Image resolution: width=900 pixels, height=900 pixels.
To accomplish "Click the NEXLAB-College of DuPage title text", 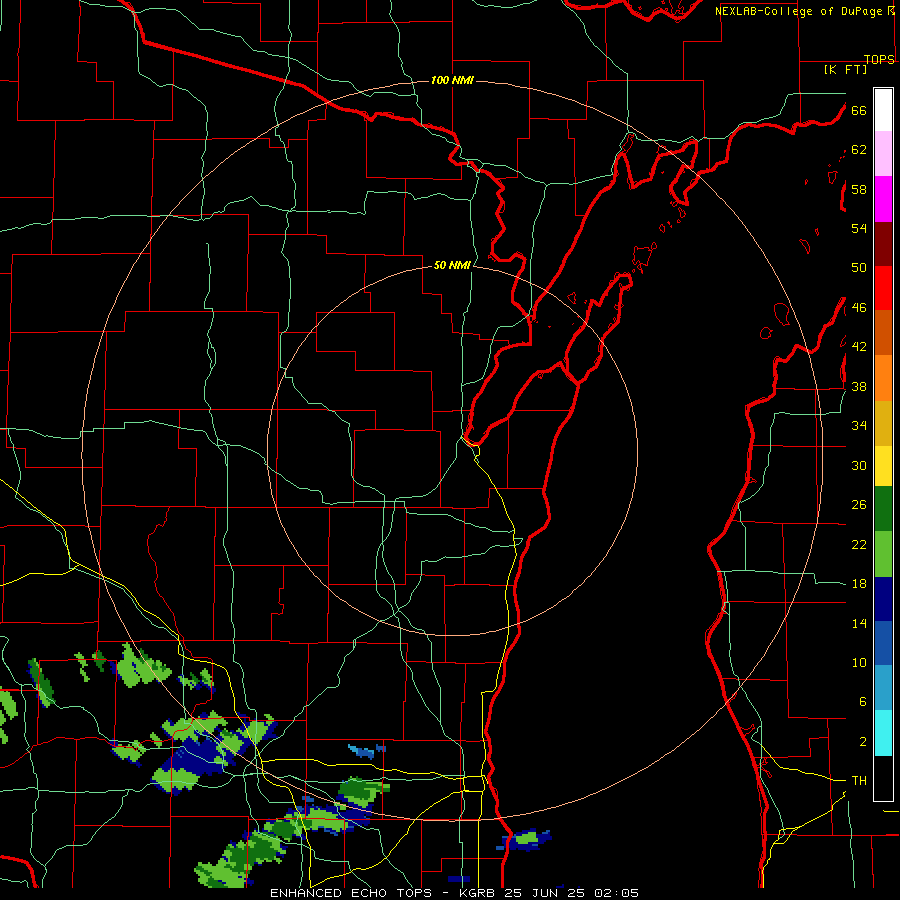I will pyautogui.click(x=799, y=11).
